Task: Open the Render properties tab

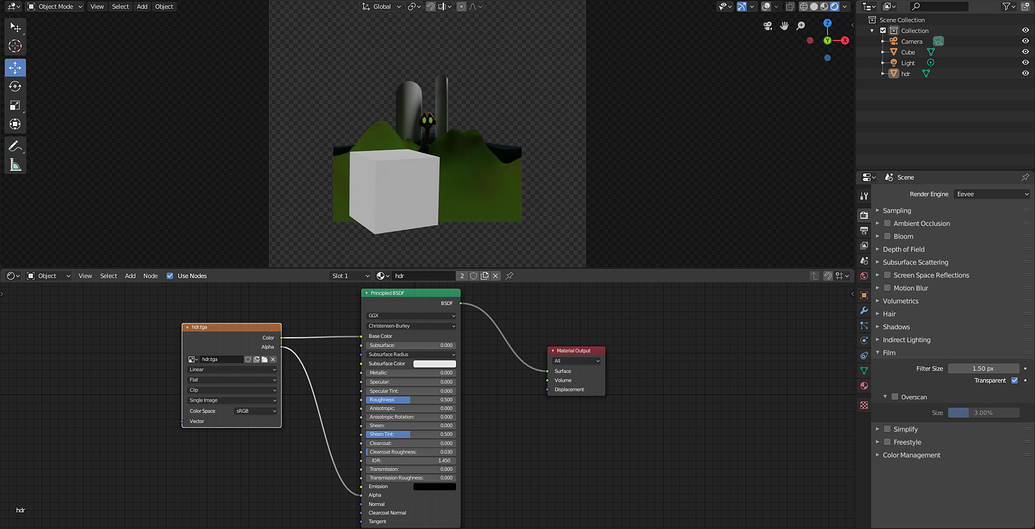Action: click(x=864, y=215)
